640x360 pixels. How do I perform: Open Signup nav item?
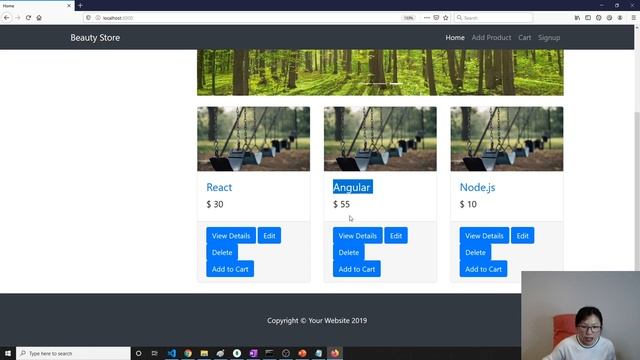pos(549,38)
